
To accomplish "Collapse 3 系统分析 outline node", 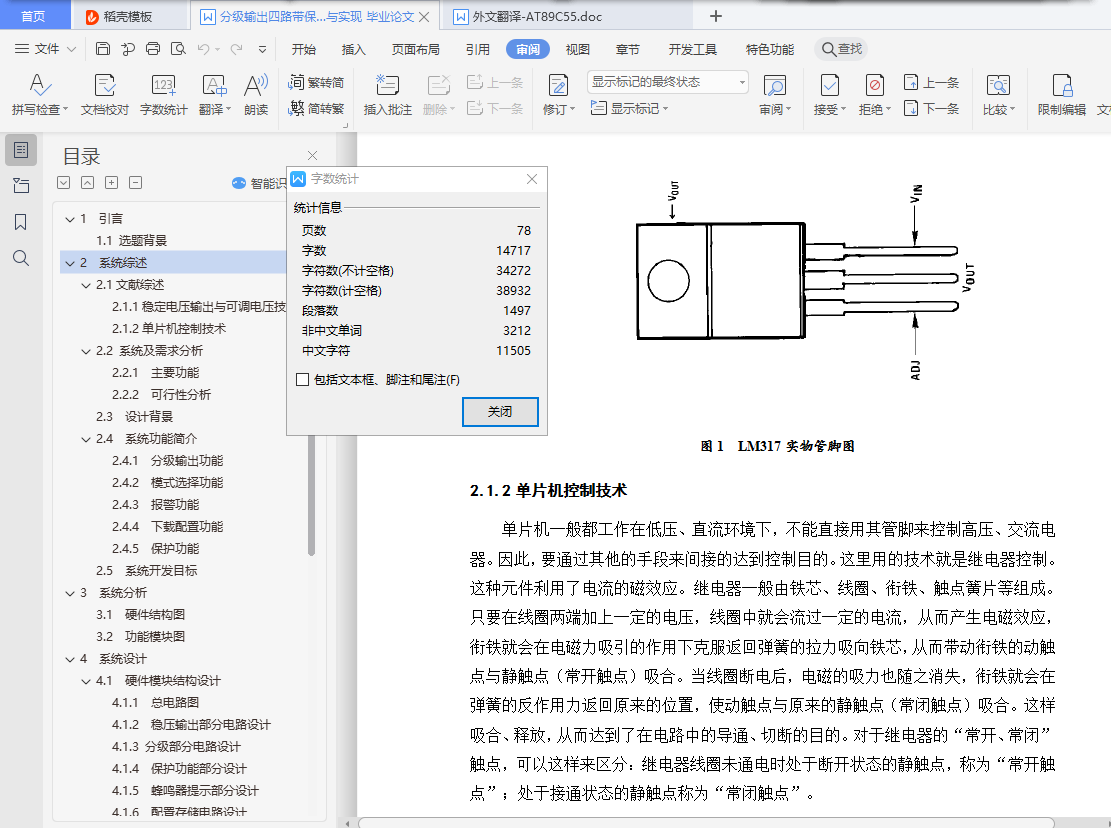I will 70,594.
